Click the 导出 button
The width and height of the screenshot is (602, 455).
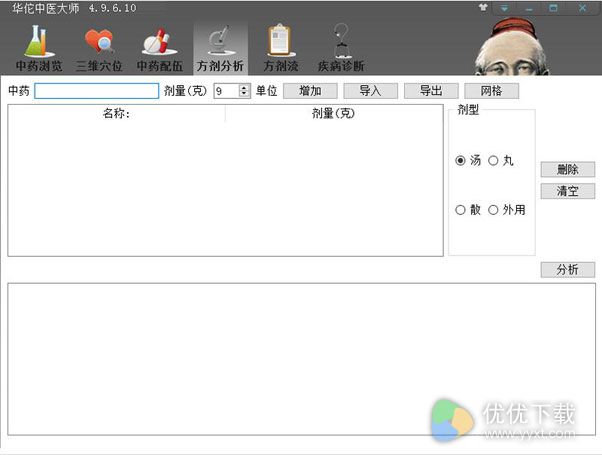click(431, 91)
